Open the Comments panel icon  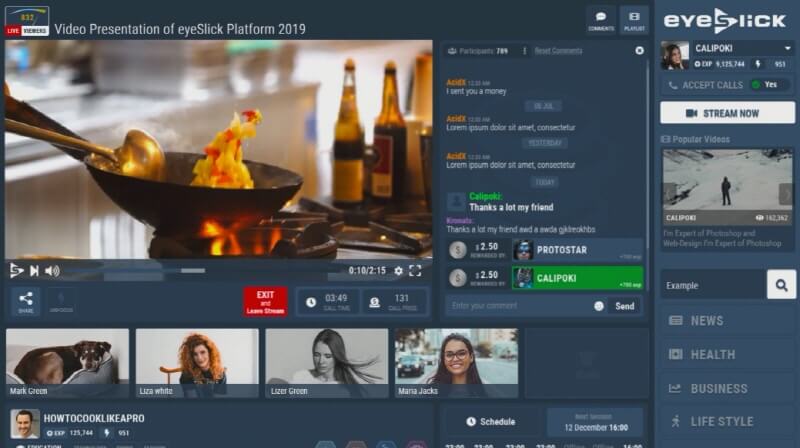[601, 20]
